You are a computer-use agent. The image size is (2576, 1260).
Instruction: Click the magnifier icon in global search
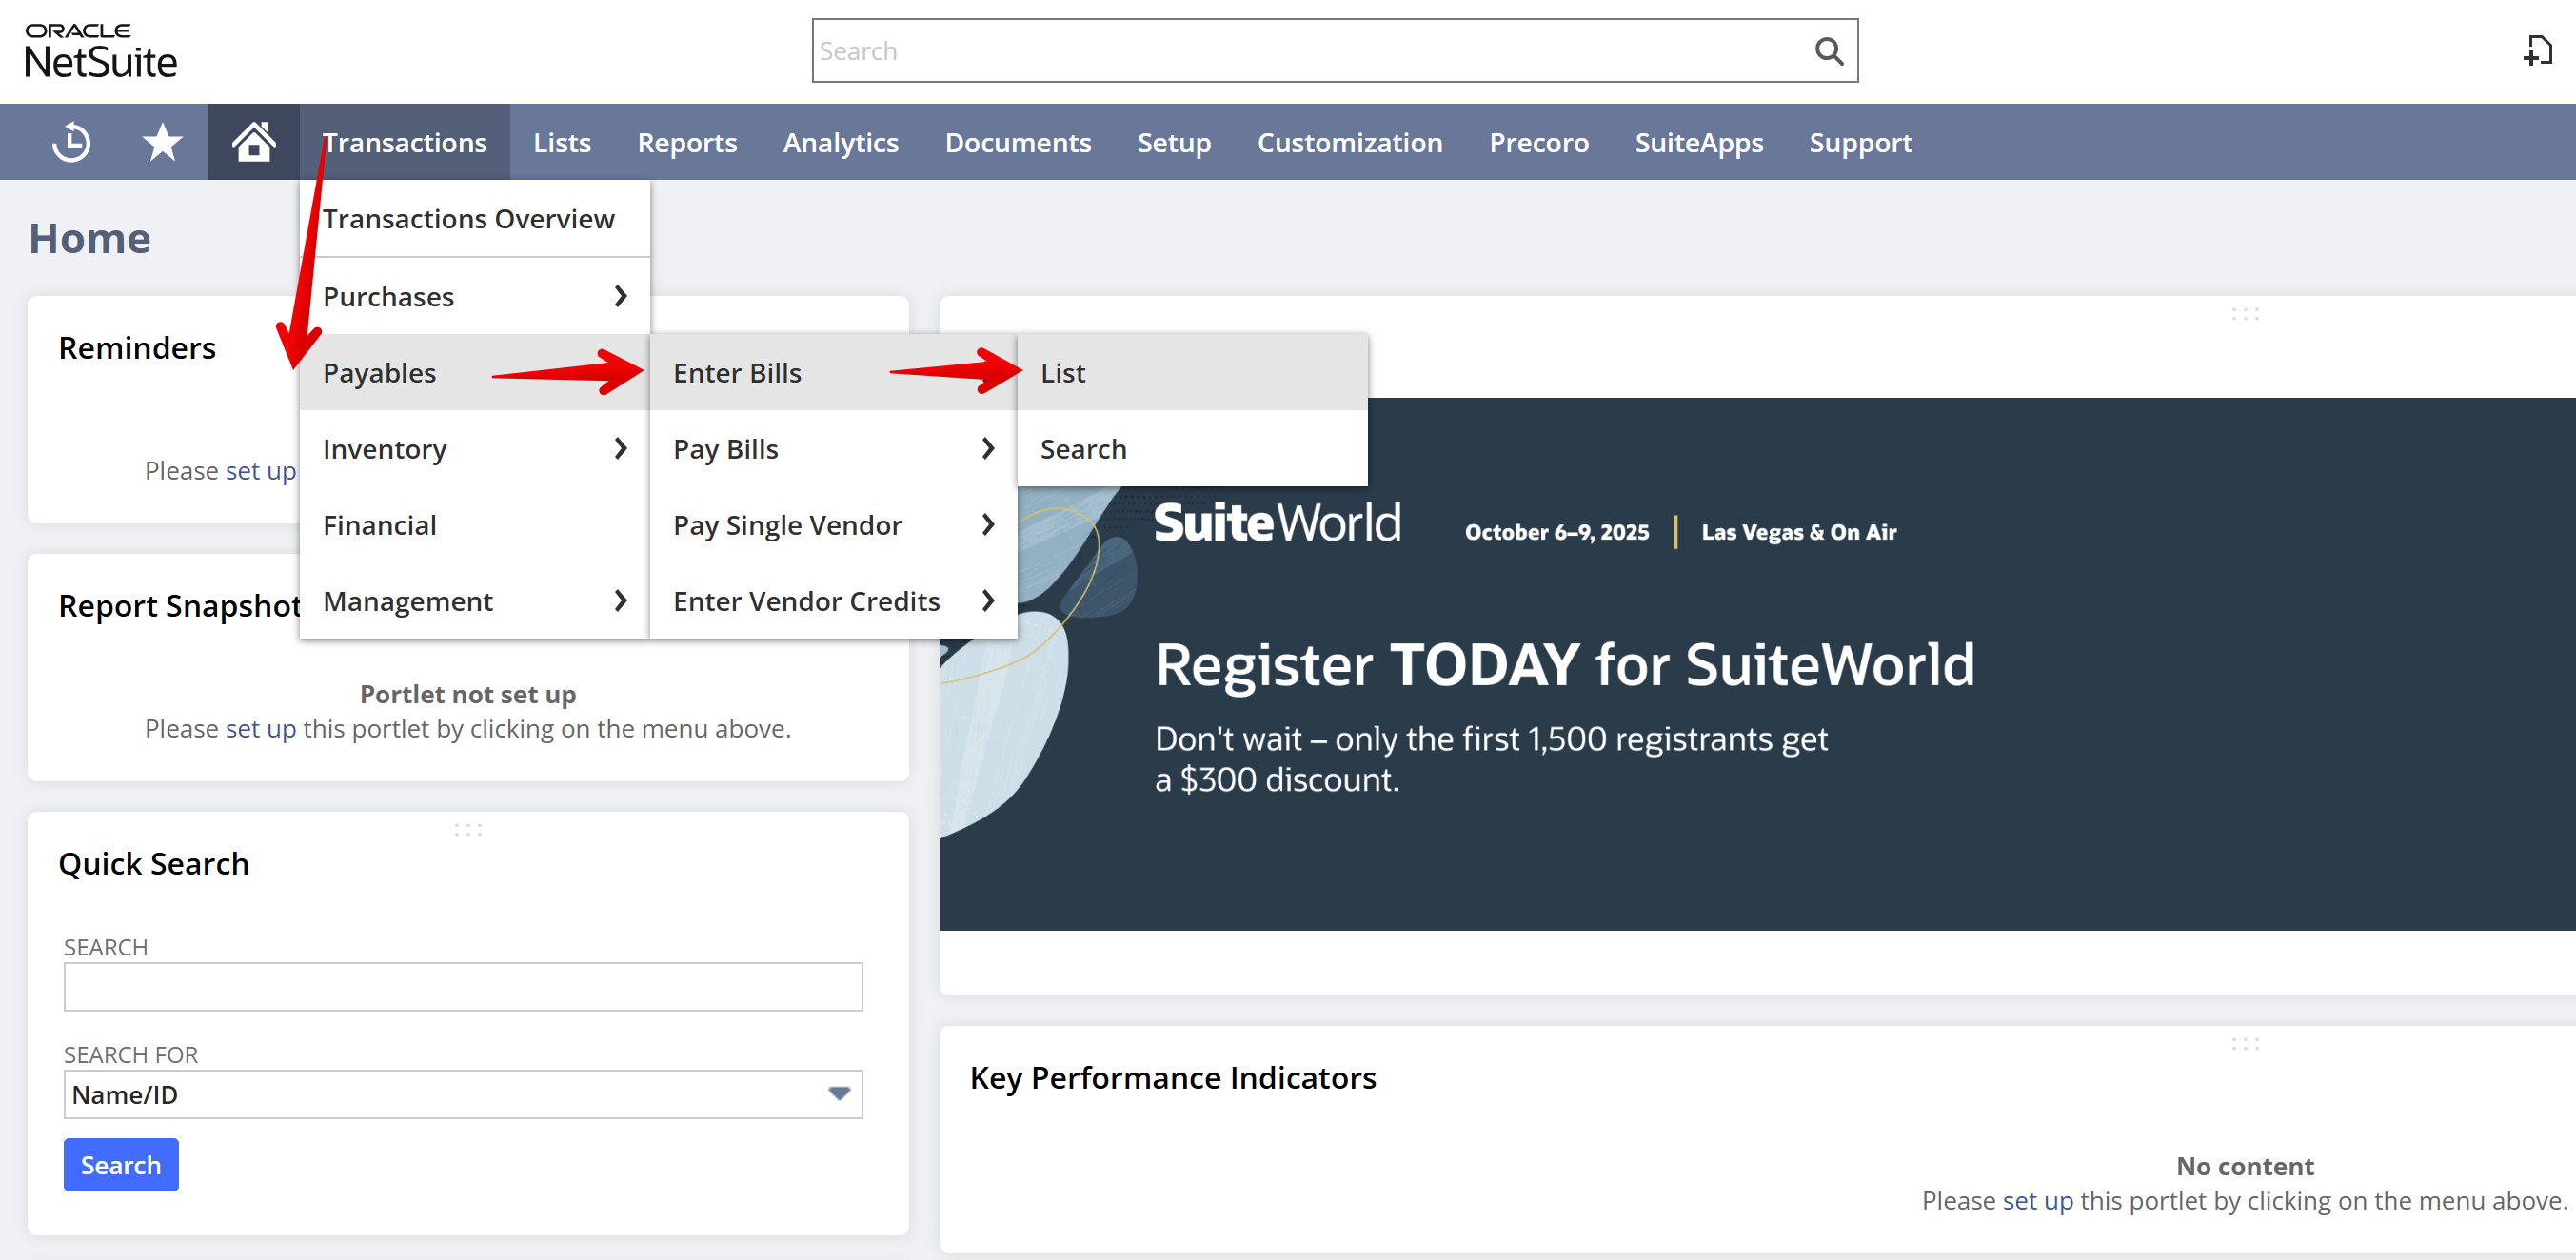[x=1828, y=51]
